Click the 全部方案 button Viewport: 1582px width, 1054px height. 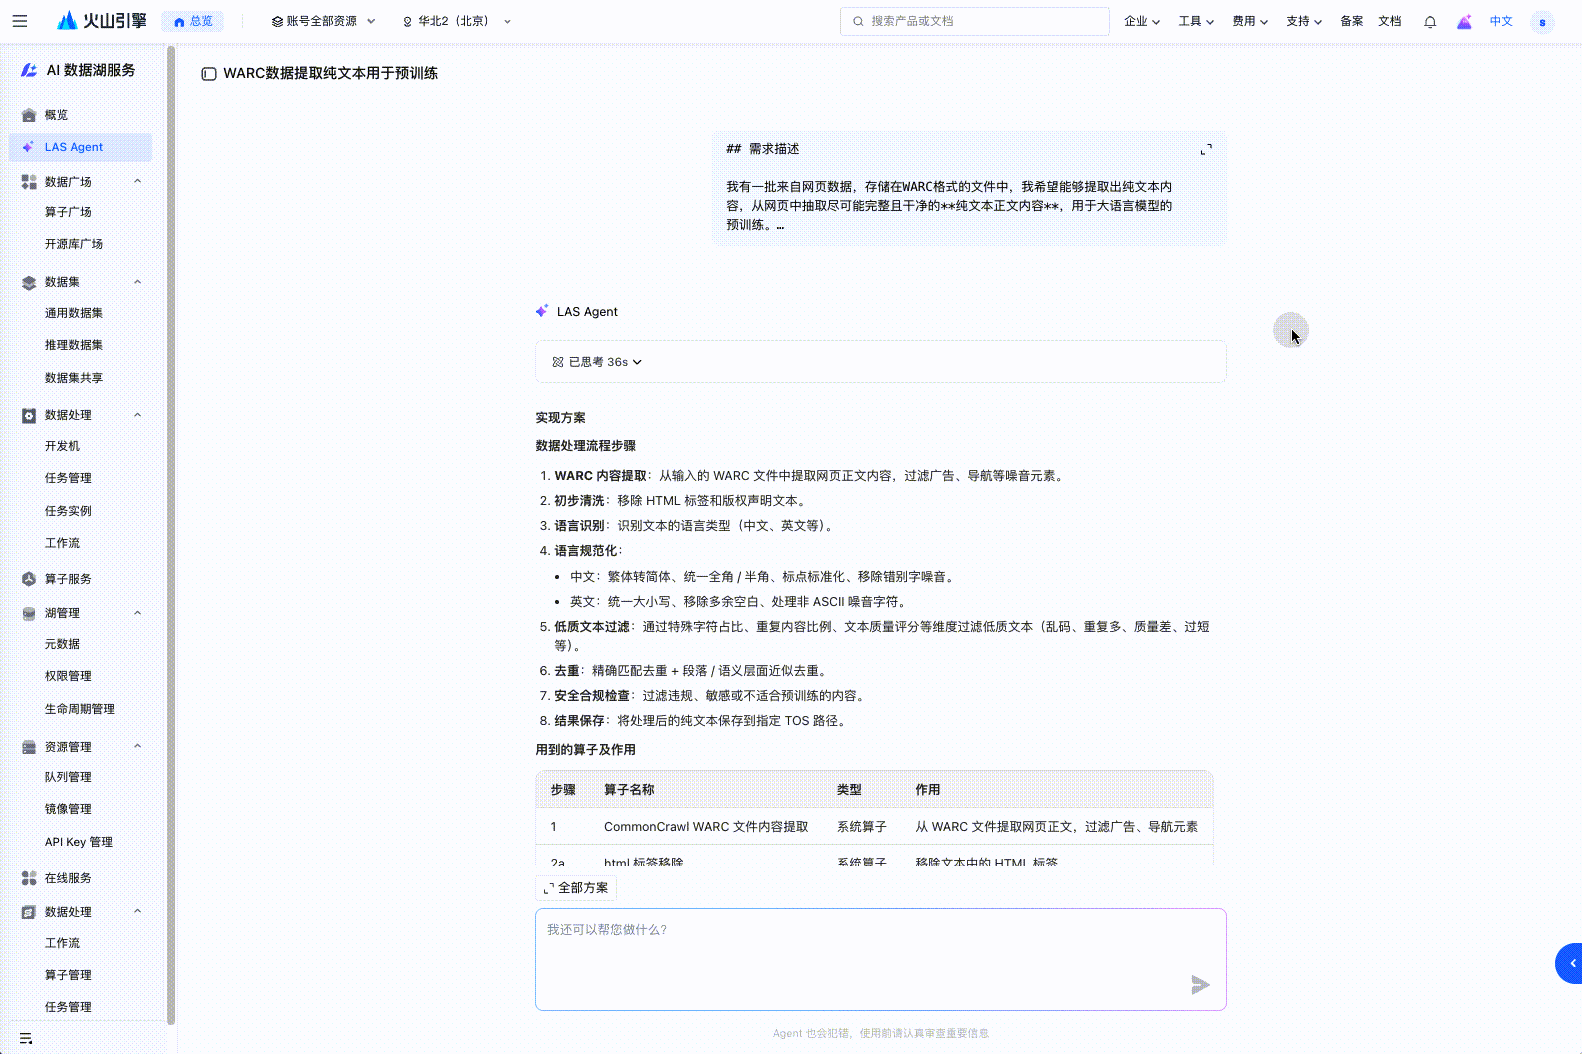coord(576,888)
